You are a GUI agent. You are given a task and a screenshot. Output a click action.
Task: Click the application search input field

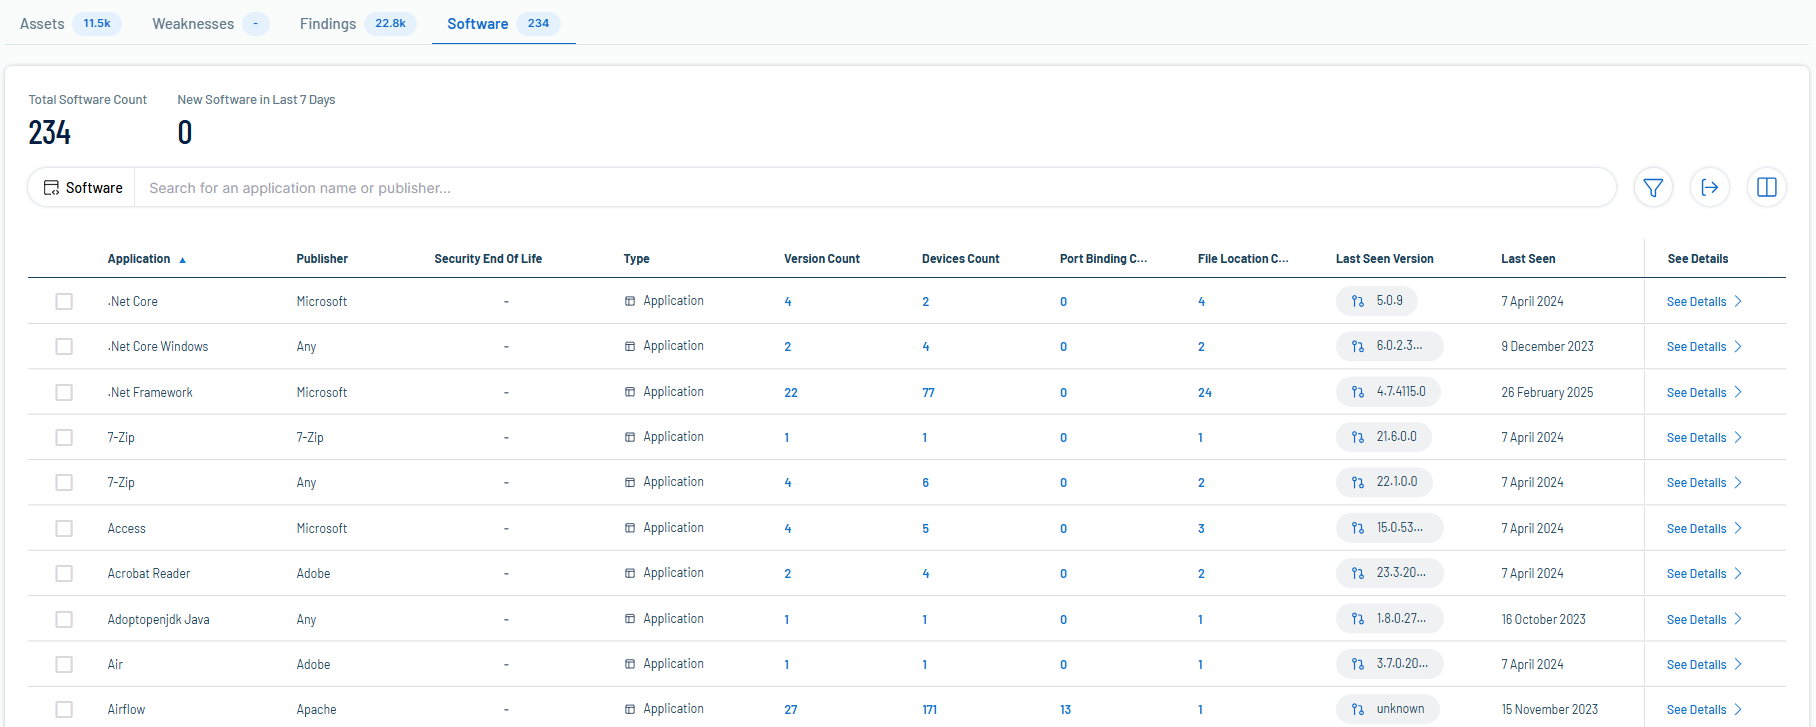coord(870,188)
